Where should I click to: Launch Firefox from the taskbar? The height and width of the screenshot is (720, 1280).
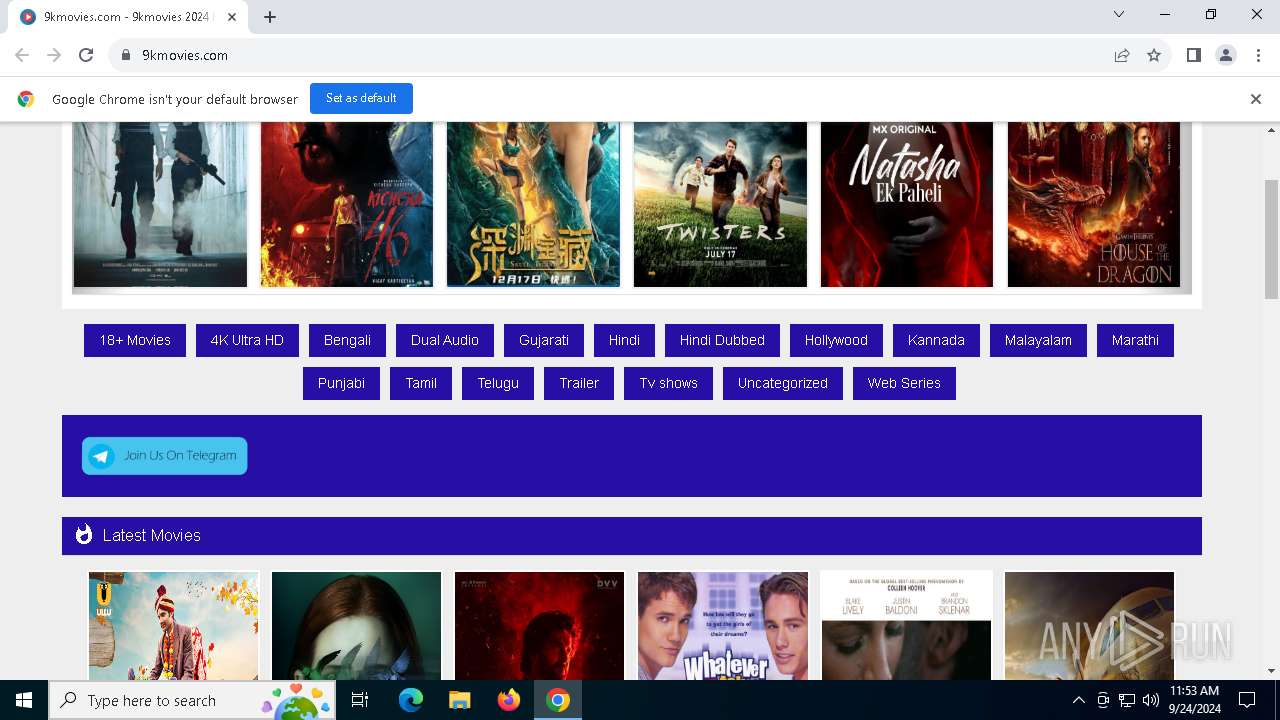[509, 700]
